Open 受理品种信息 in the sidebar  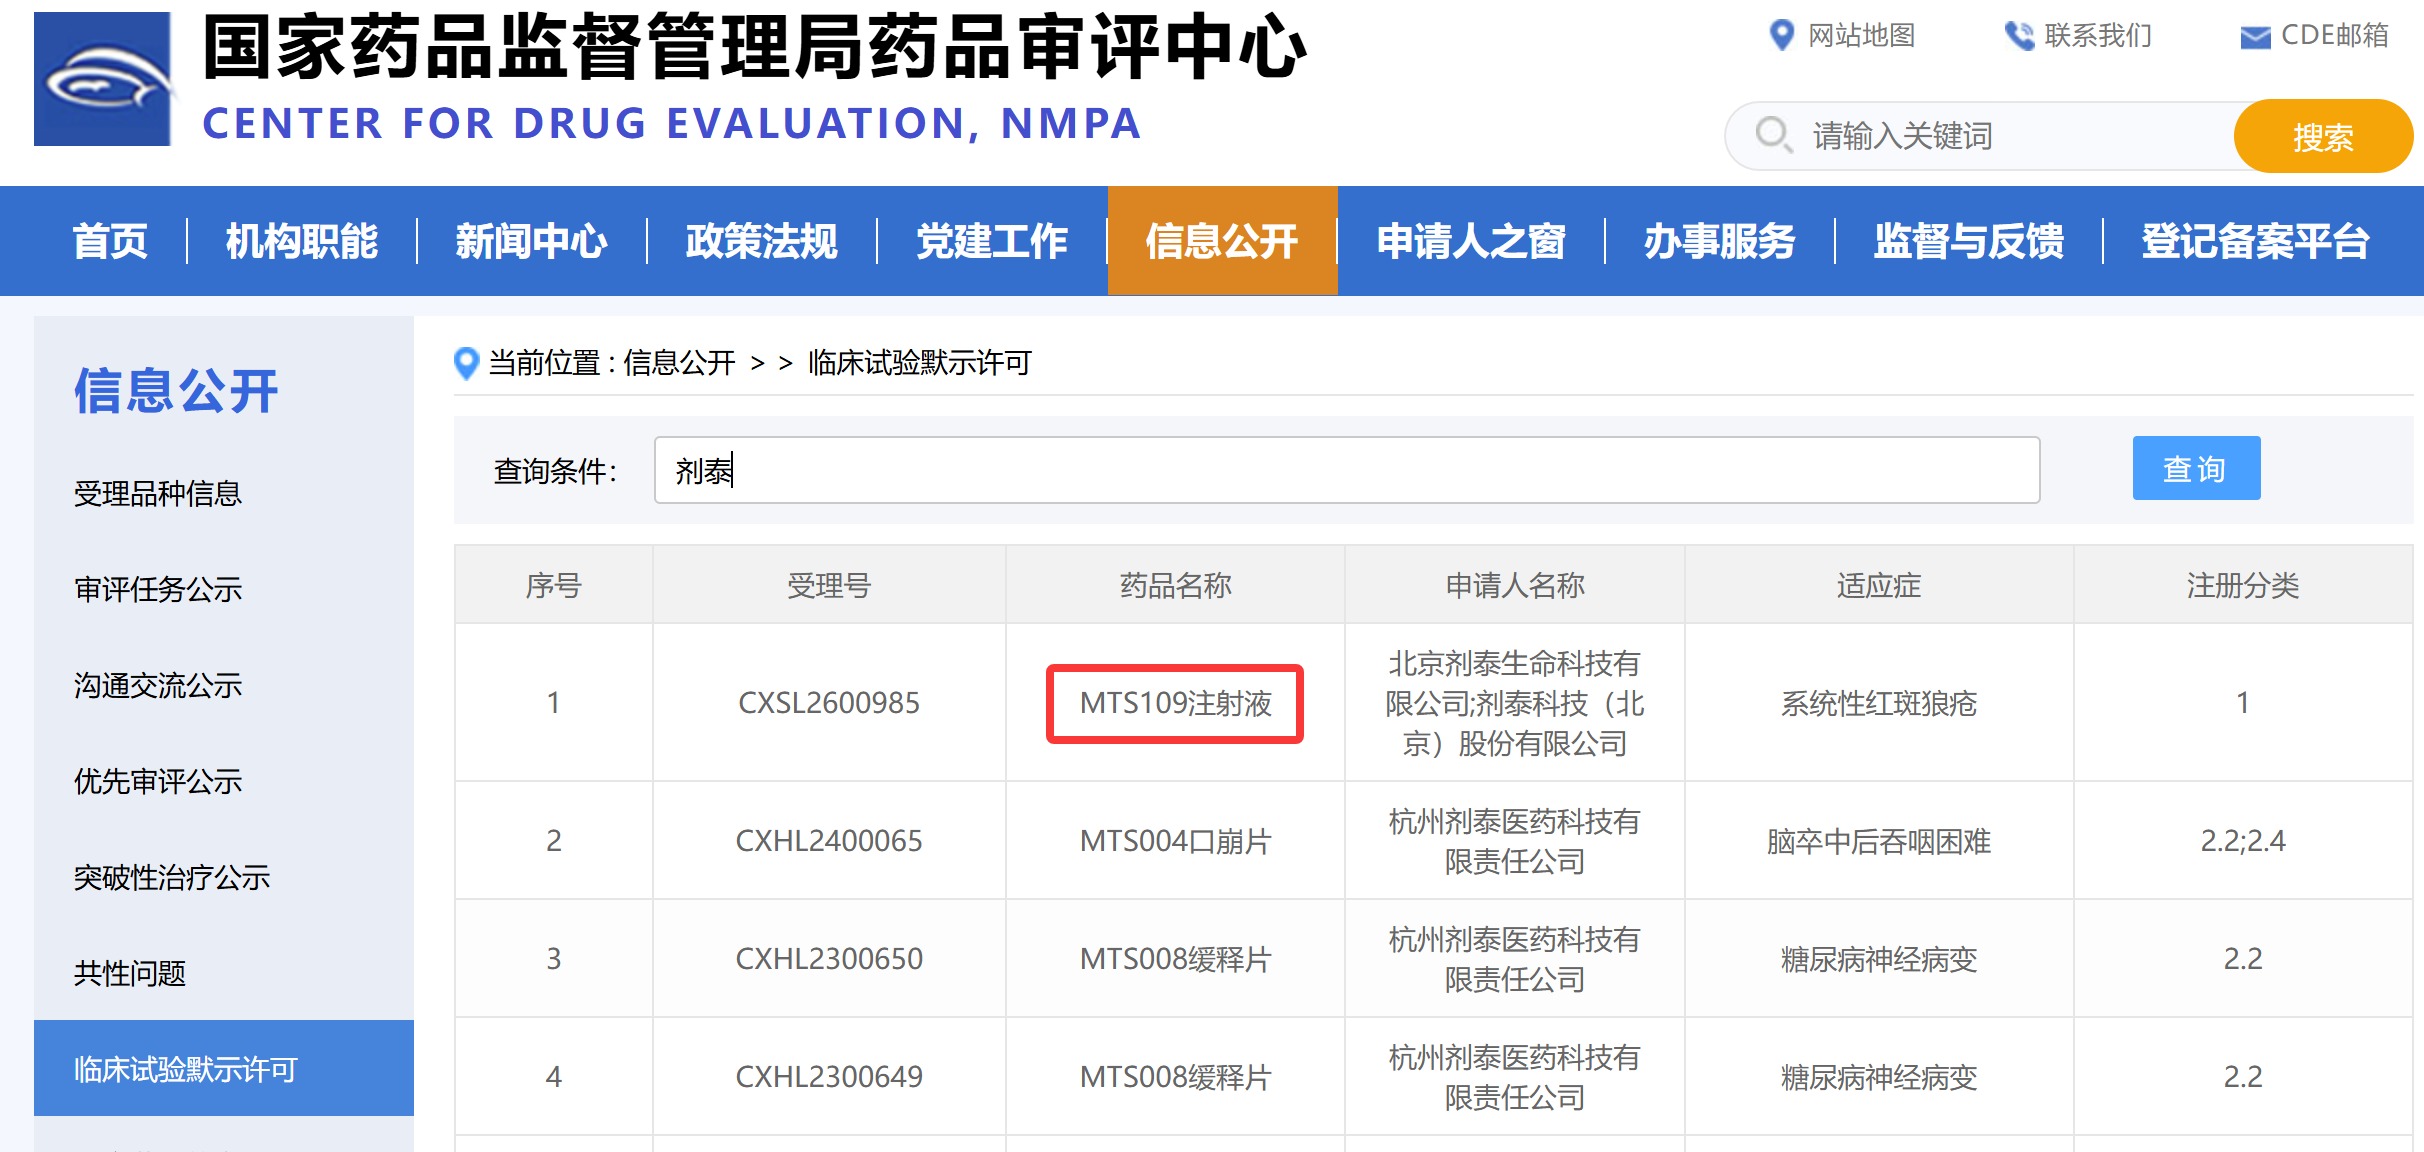(158, 494)
